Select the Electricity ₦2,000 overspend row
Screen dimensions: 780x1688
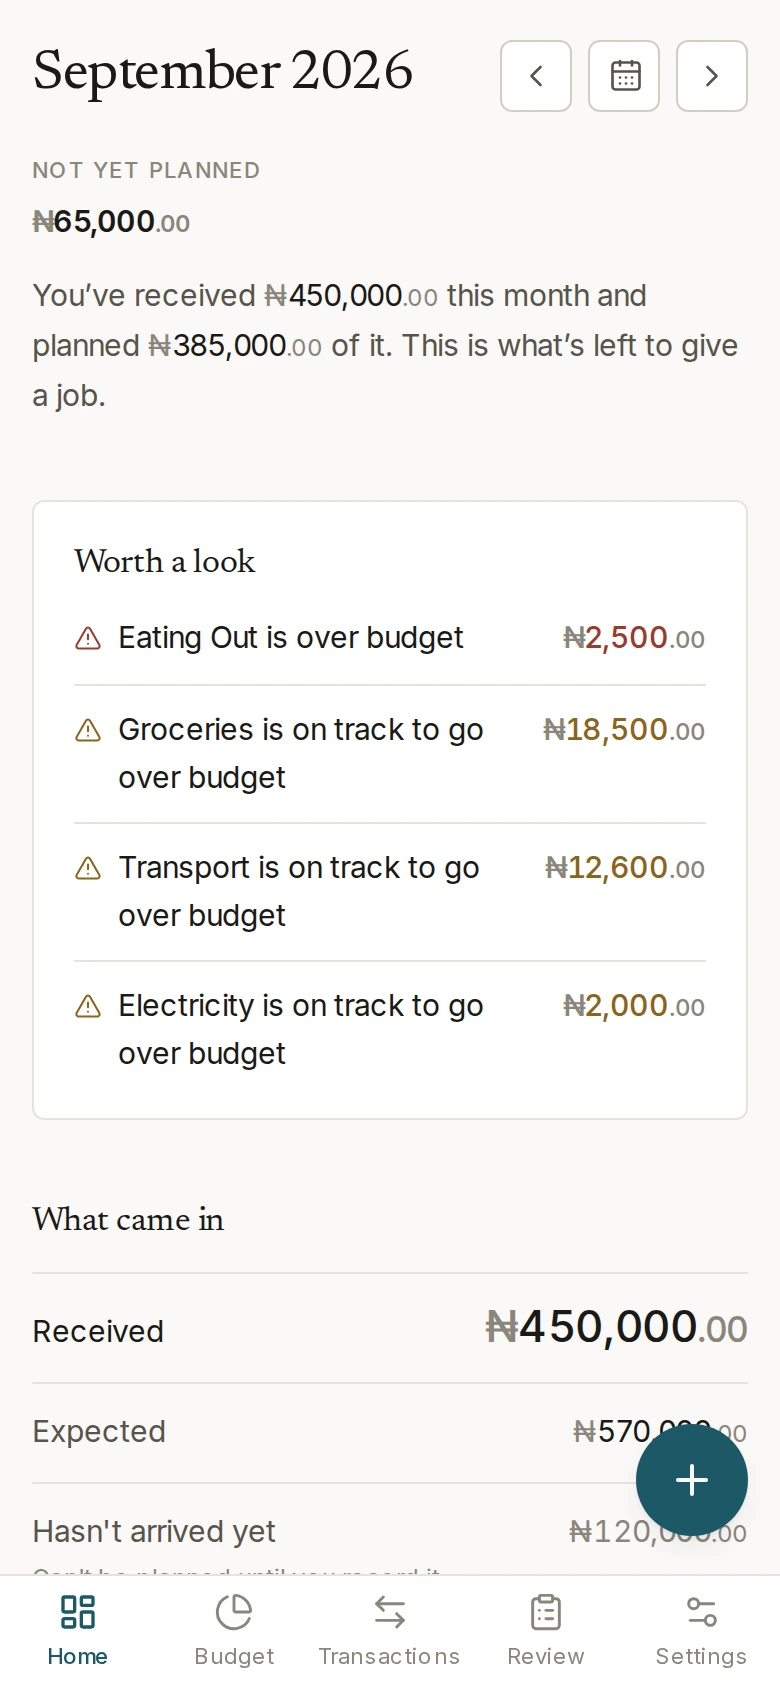pos(390,1030)
